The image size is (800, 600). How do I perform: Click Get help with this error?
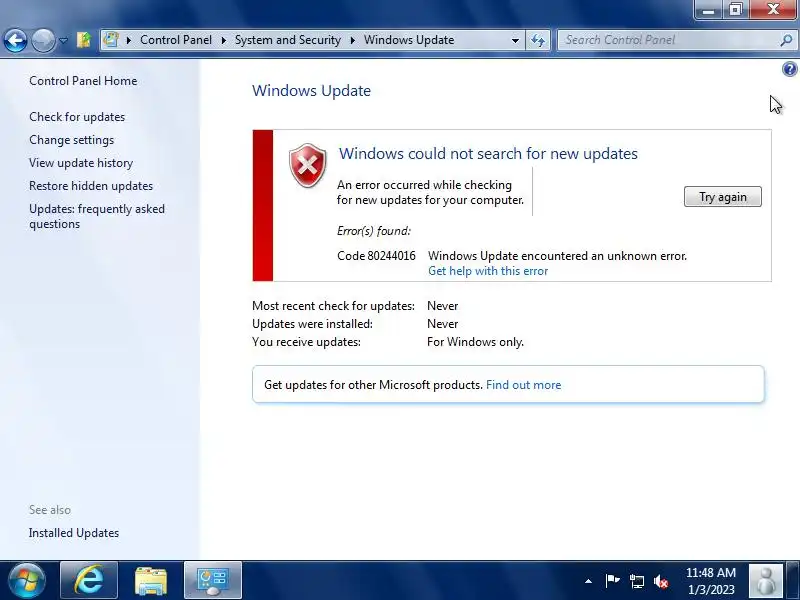[x=488, y=271]
